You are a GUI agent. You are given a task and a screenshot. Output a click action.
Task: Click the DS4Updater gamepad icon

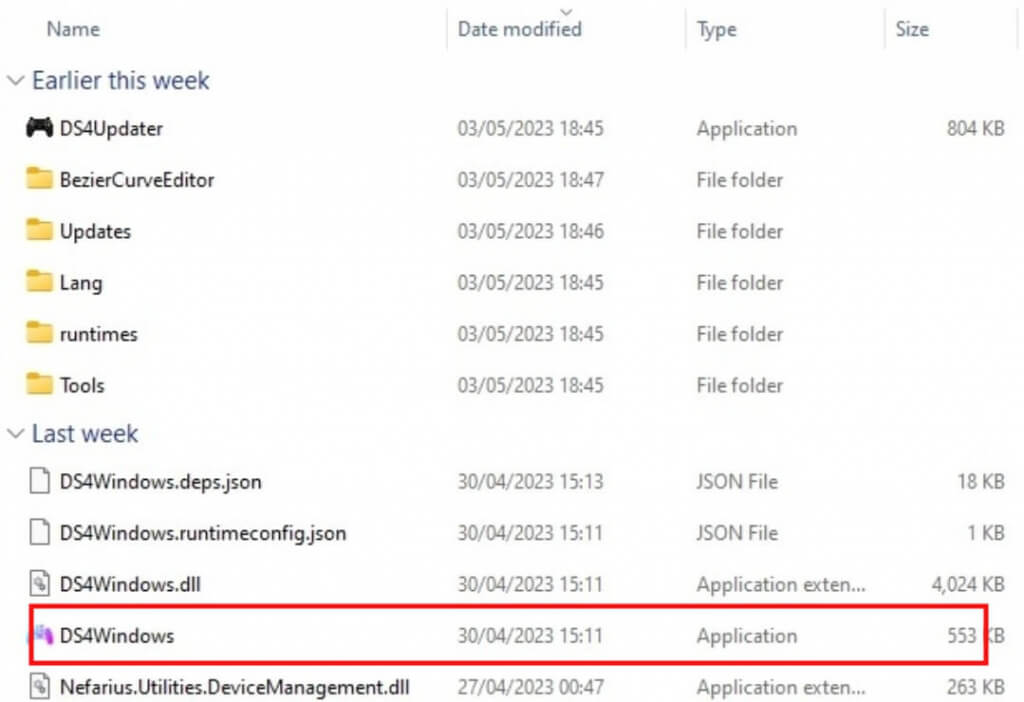click(x=39, y=128)
